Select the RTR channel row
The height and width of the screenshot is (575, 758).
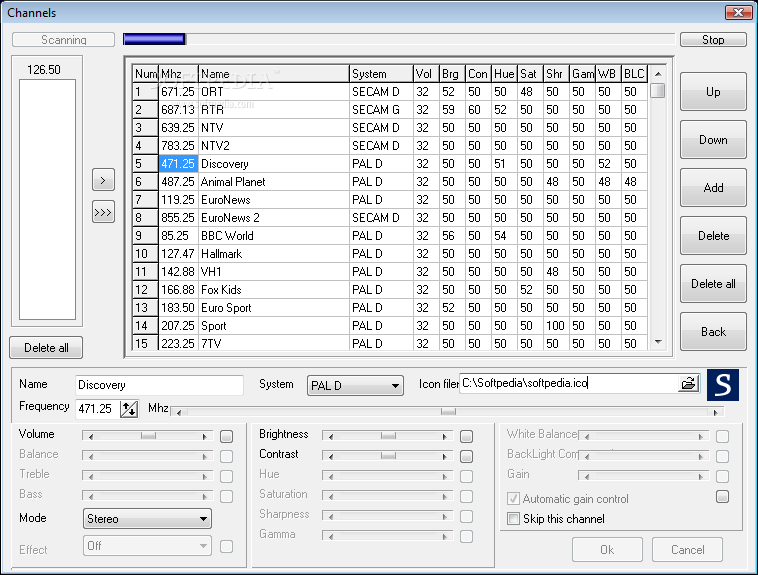[x=390, y=110]
